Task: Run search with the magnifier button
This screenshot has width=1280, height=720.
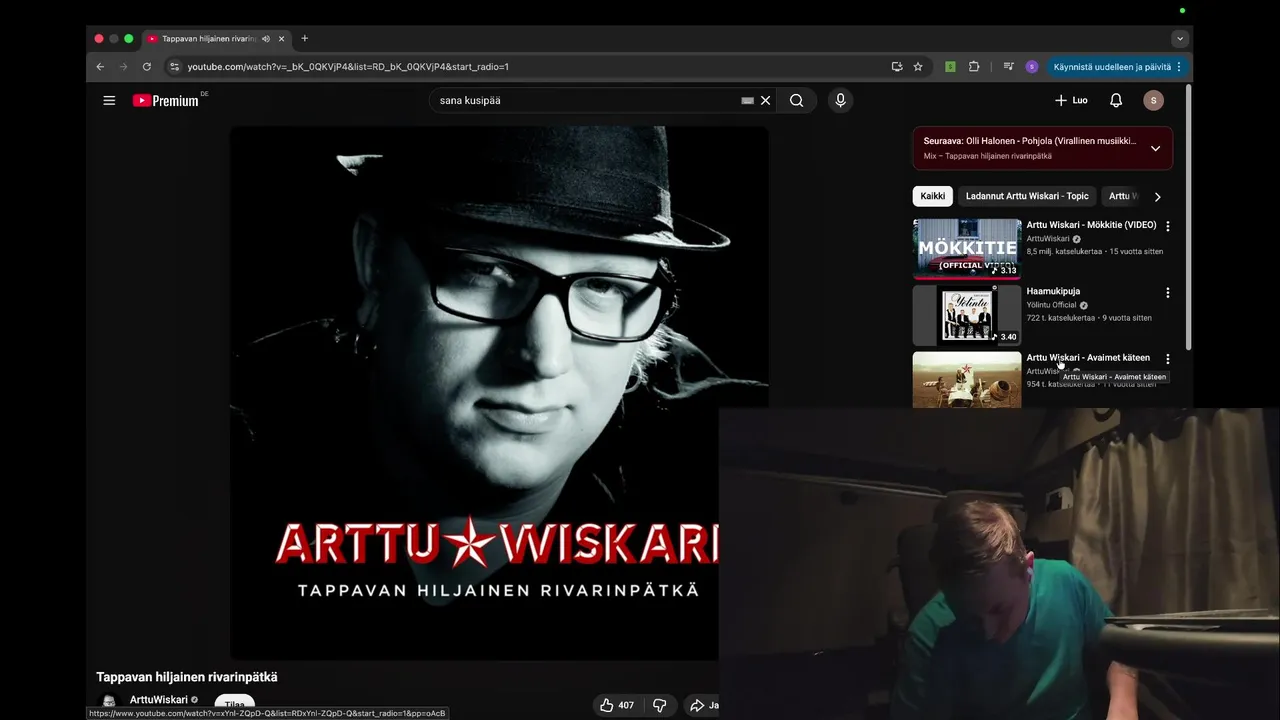Action: pyautogui.click(x=796, y=100)
